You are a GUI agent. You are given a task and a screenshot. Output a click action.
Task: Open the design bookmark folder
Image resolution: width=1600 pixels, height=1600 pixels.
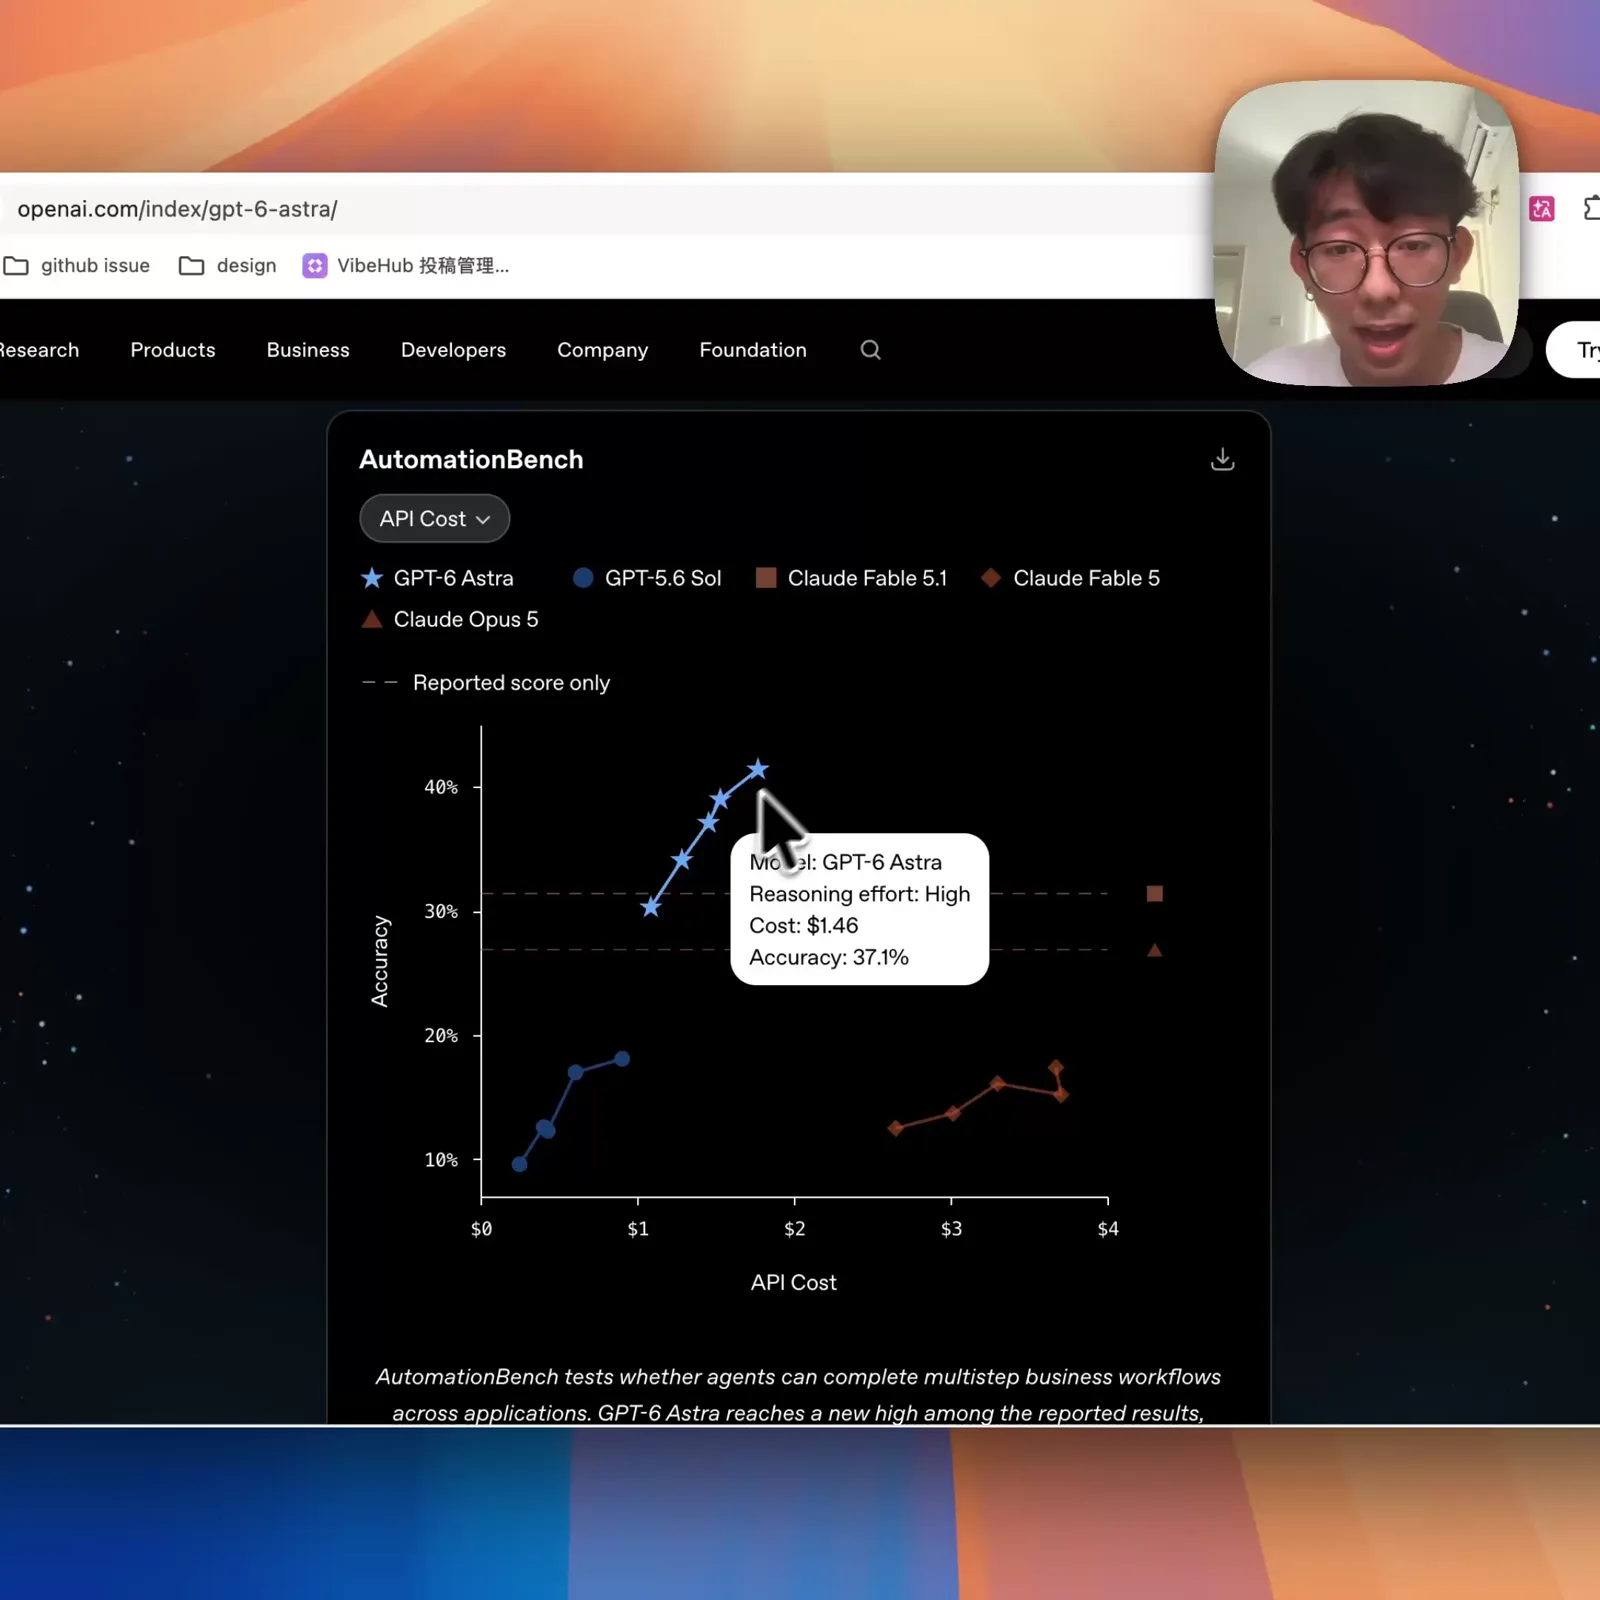click(227, 265)
